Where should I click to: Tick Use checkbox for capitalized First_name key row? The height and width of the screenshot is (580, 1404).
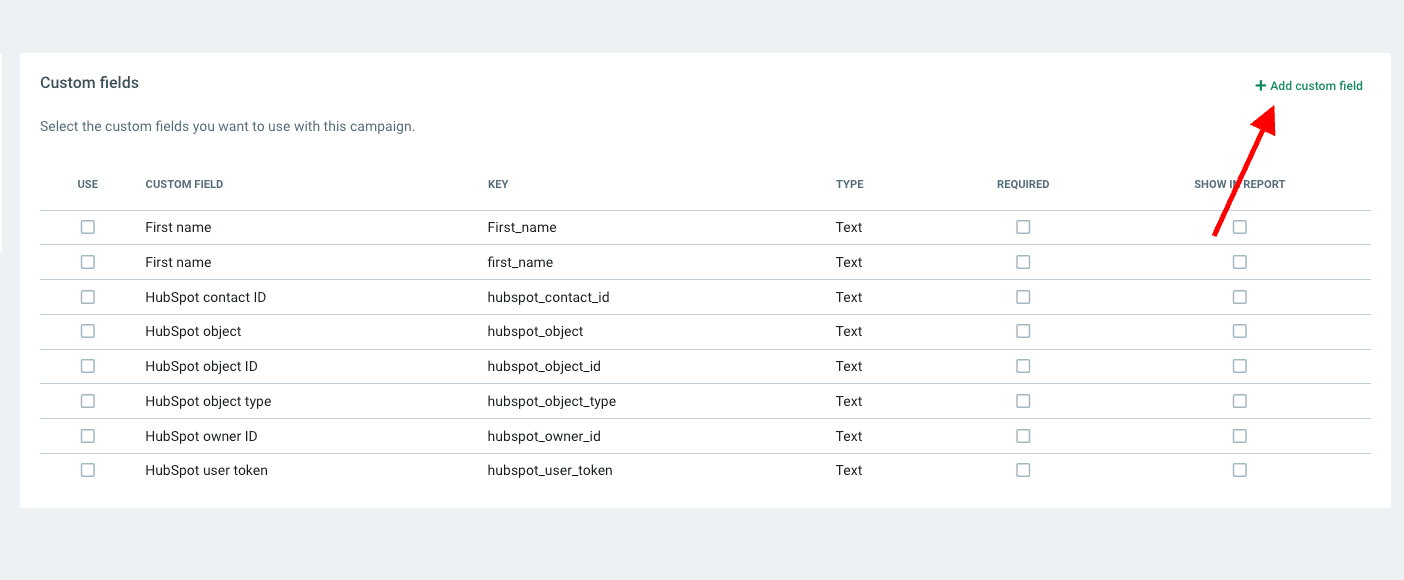point(88,227)
